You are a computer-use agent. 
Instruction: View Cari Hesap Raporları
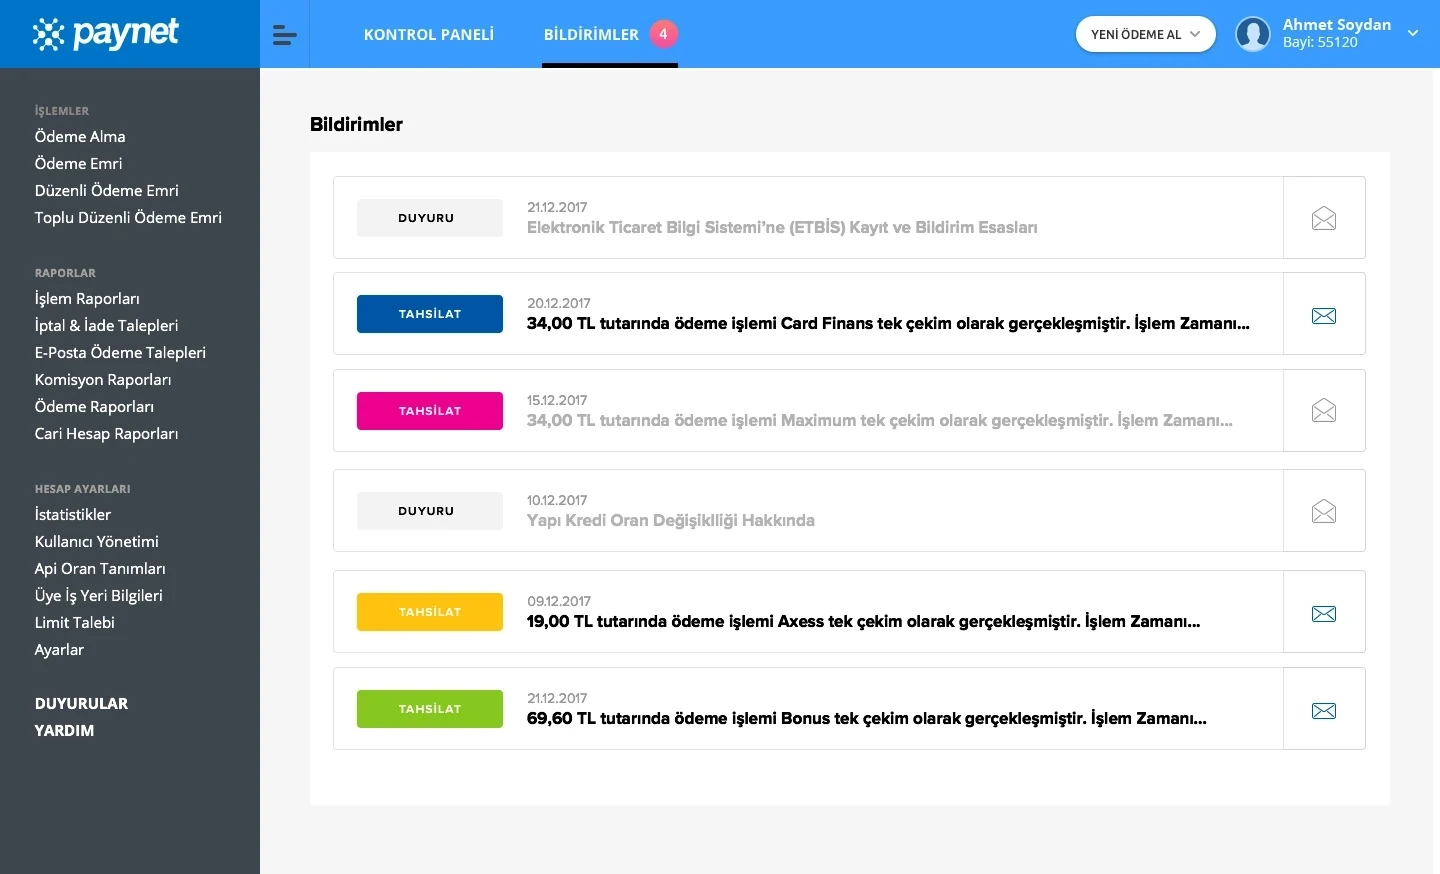click(x=106, y=433)
